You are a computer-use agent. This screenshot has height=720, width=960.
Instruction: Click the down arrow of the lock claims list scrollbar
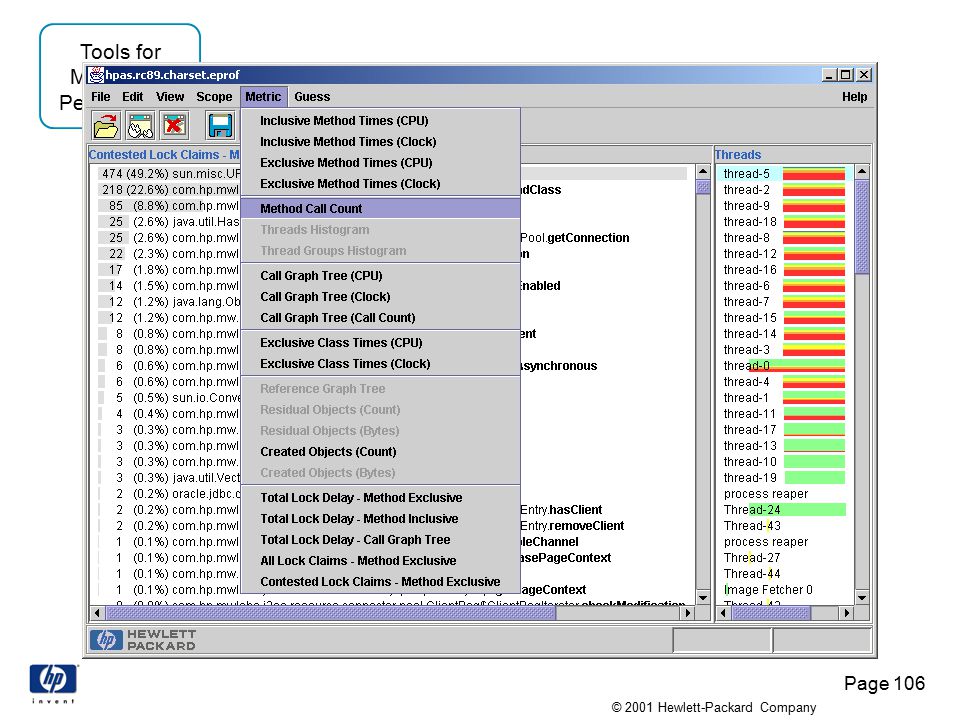[703, 598]
